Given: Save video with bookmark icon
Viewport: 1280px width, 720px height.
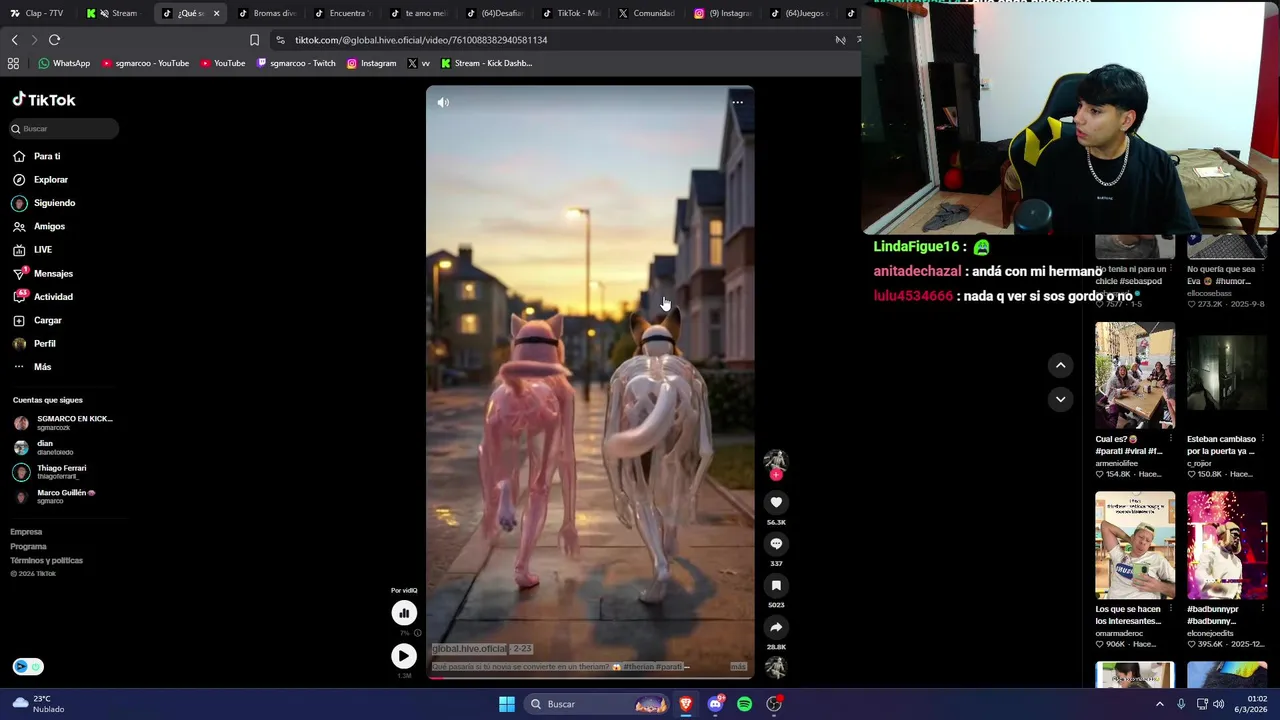Looking at the screenshot, I should click(x=776, y=585).
